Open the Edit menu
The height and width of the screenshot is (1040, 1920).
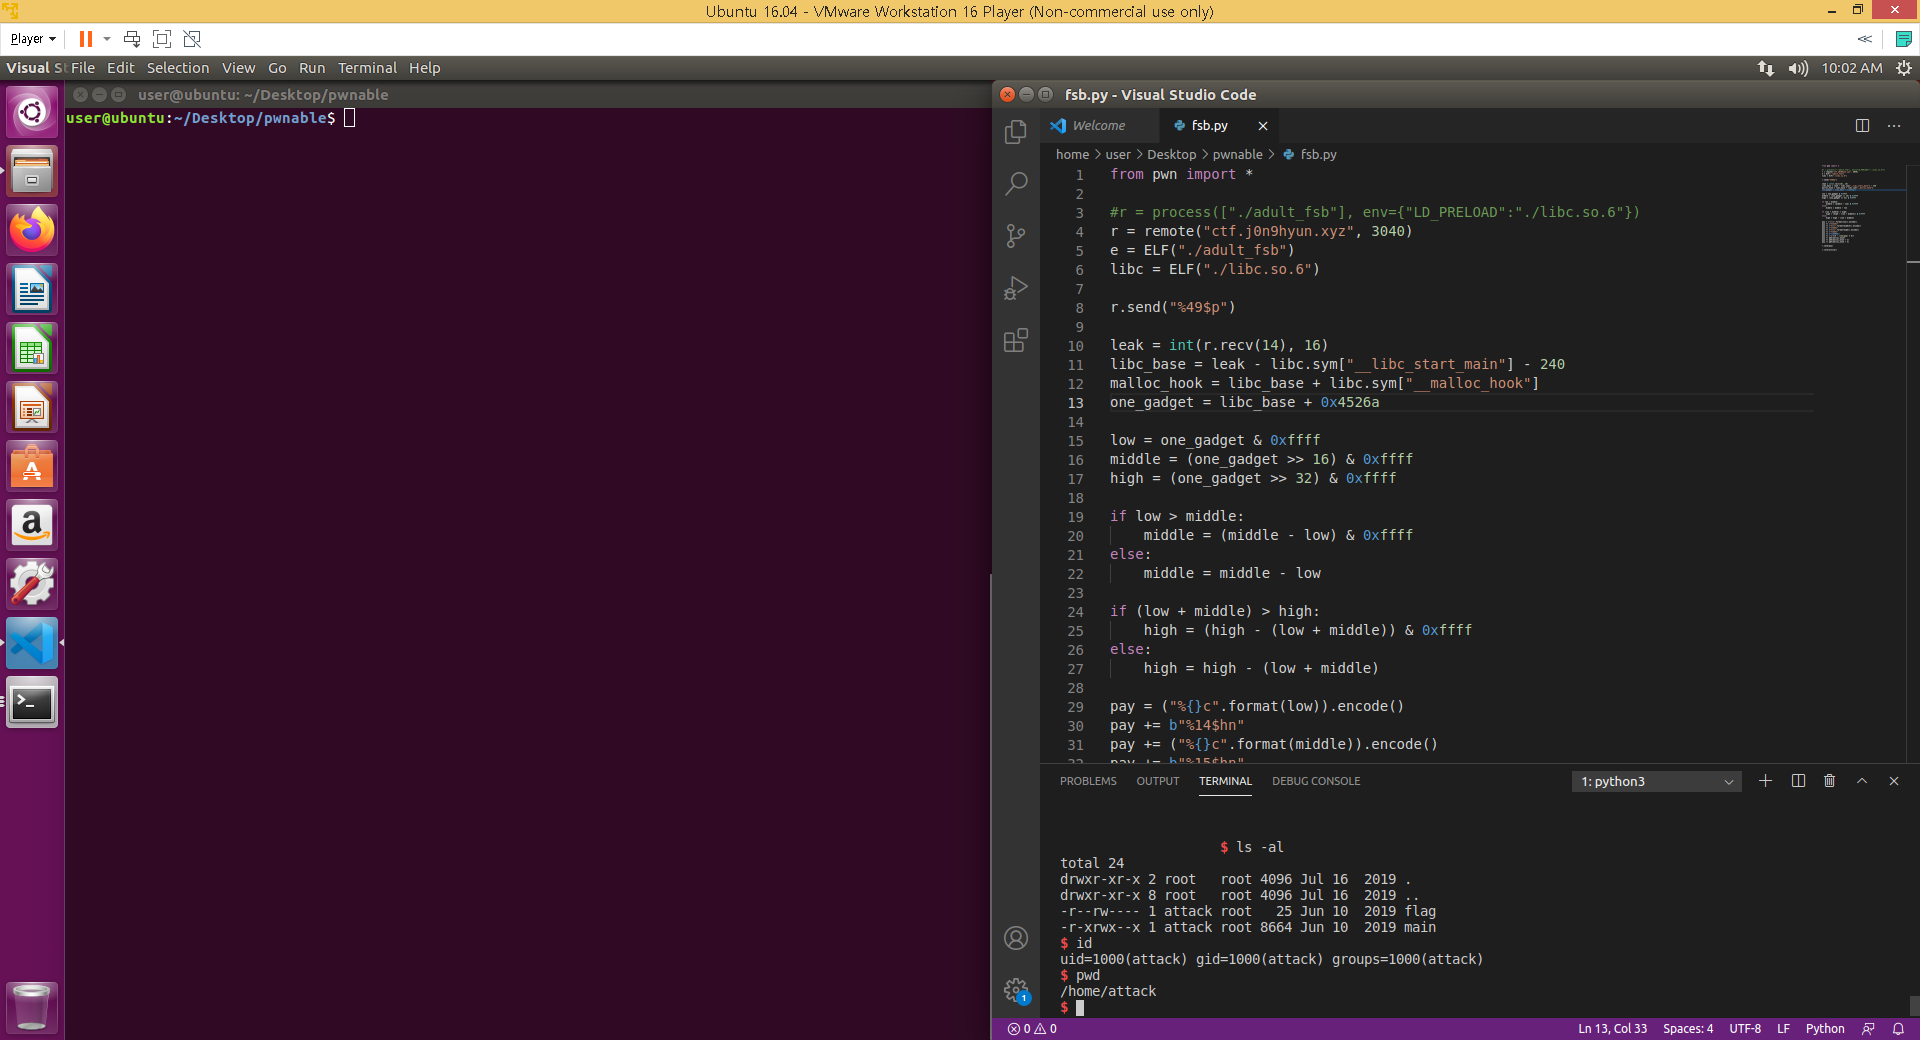coord(121,68)
